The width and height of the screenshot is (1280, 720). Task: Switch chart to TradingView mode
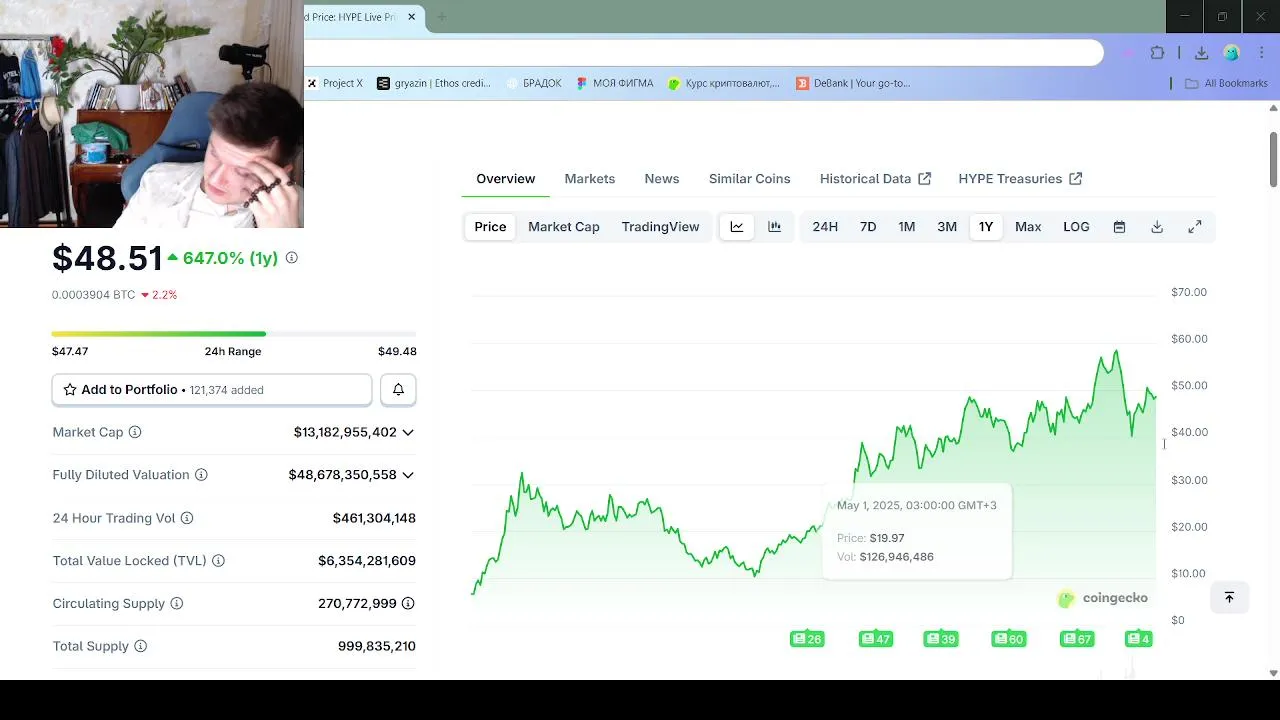(x=660, y=227)
